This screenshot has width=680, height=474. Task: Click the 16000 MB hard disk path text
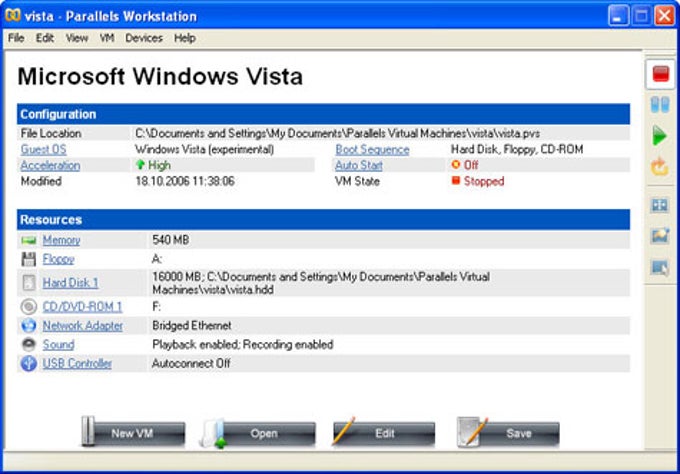(321, 283)
